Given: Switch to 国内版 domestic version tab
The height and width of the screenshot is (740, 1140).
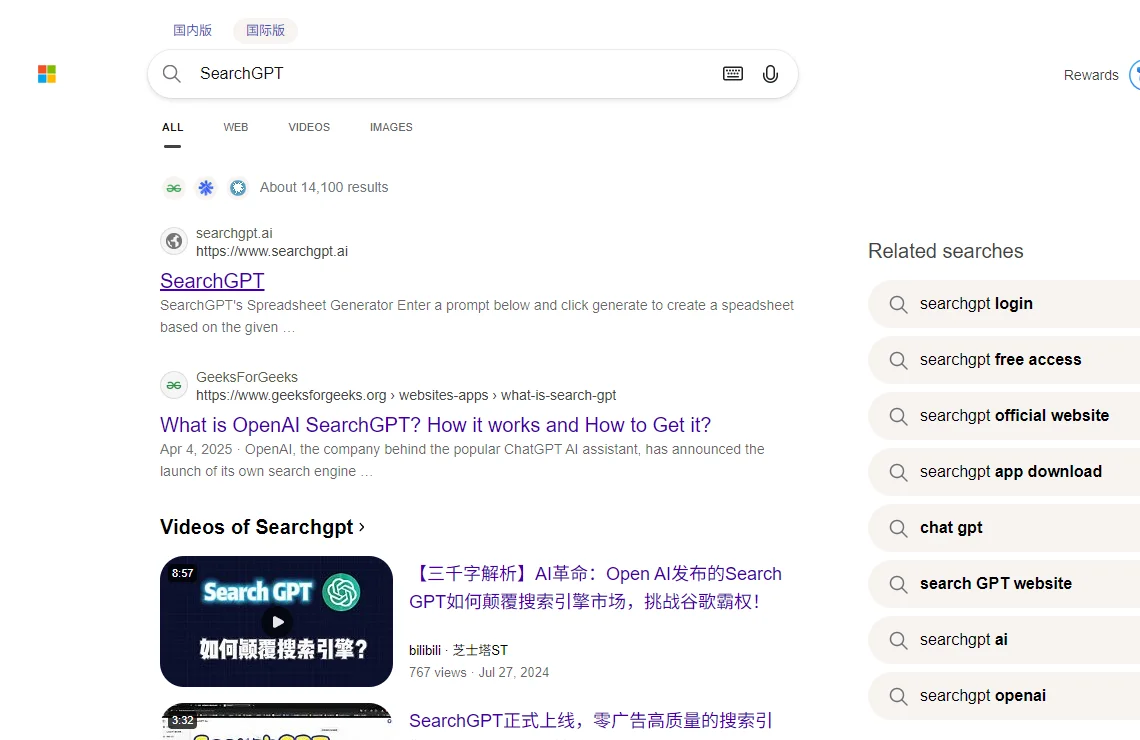Looking at the screenshot, I should pyautogui.click(x=193, y=31).
